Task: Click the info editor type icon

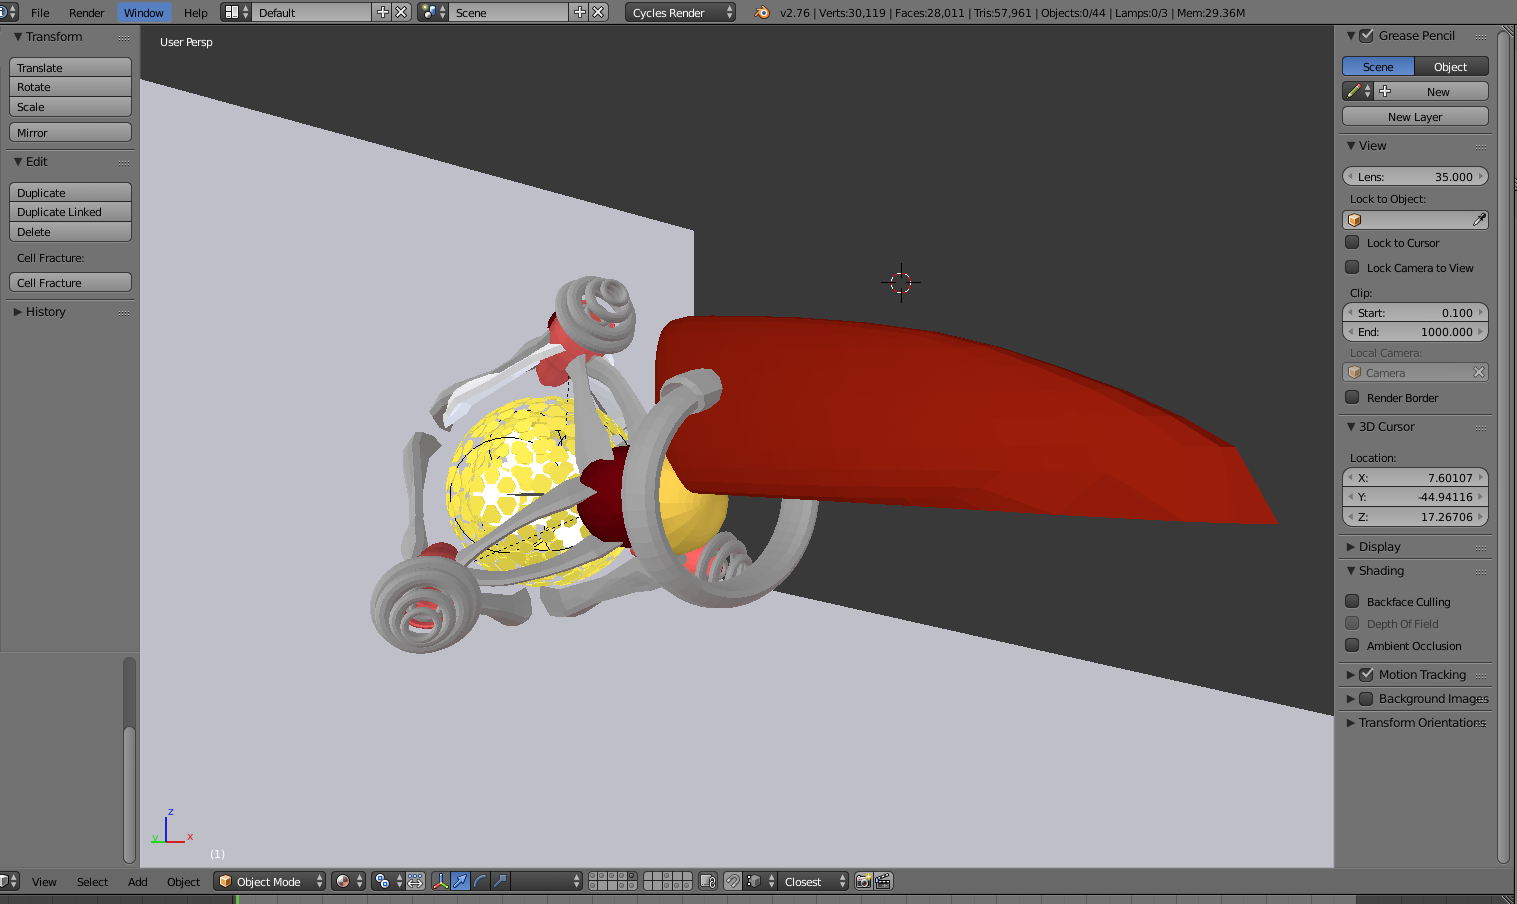Action: click(8, 12)
